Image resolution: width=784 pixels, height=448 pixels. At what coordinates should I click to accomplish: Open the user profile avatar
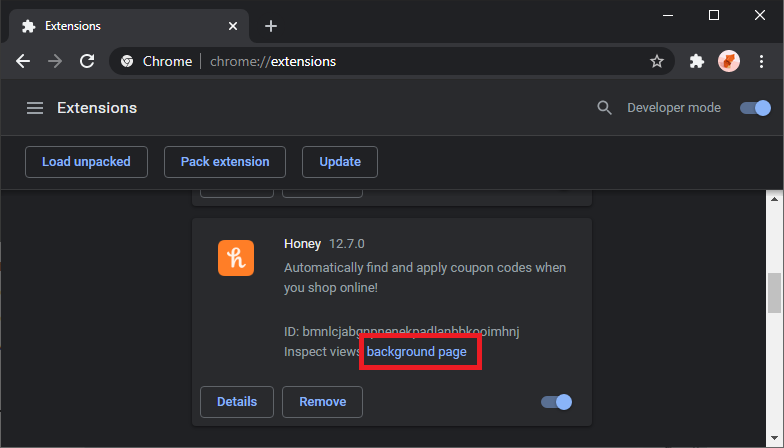pyautogui.click(x=728, y=62)
